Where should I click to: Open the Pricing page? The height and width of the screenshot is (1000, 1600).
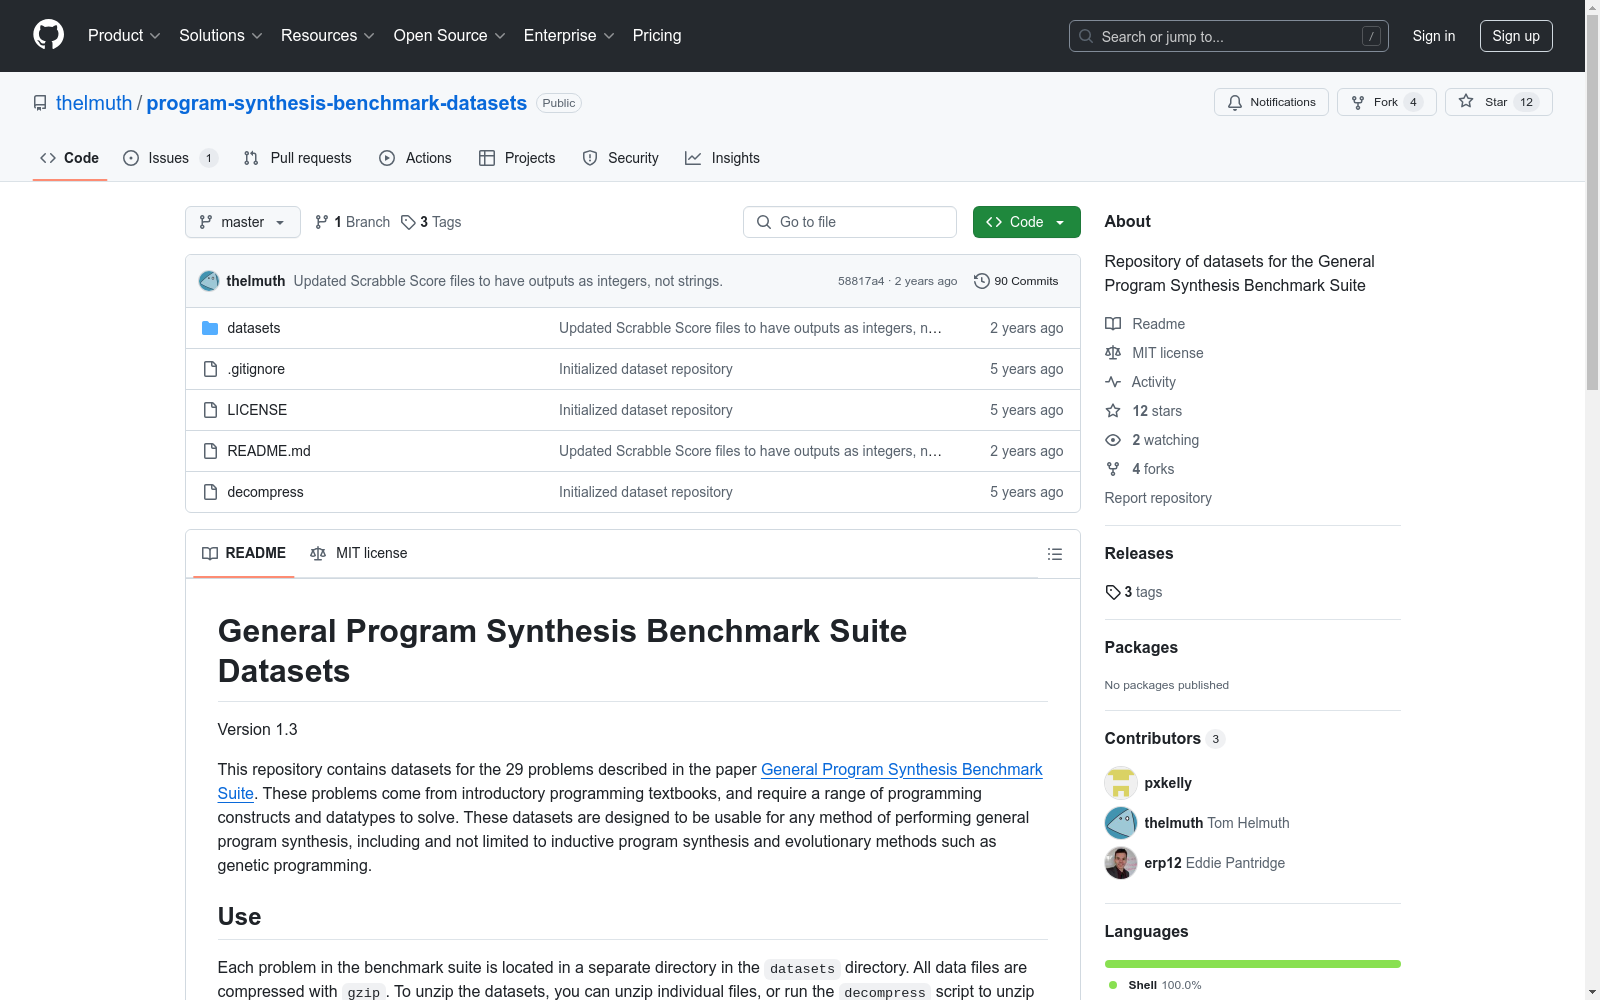pyautogui.click(x=657, y=36)
